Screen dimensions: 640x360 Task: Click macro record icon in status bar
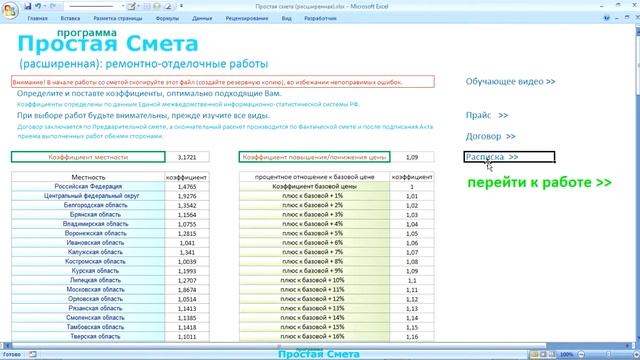click(33, 354)
